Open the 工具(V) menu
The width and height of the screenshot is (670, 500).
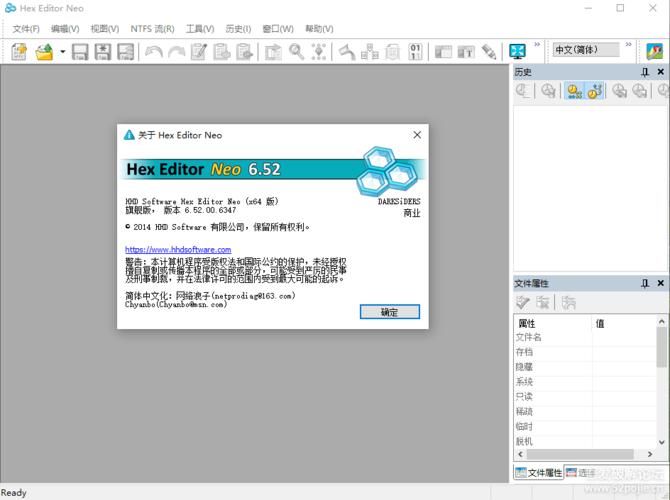coord(200,29)
